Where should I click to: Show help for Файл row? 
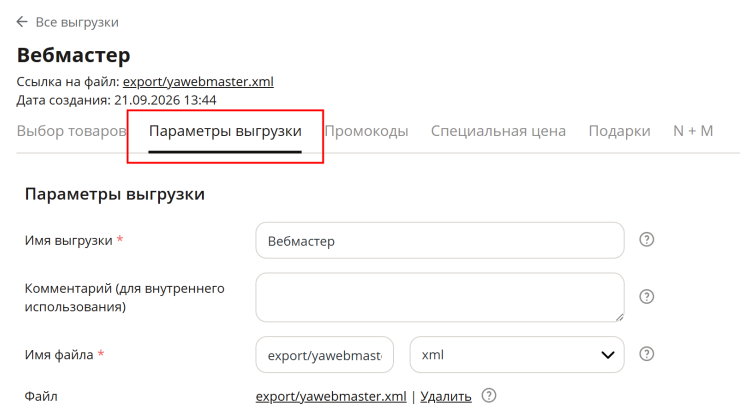pos(489,395)
